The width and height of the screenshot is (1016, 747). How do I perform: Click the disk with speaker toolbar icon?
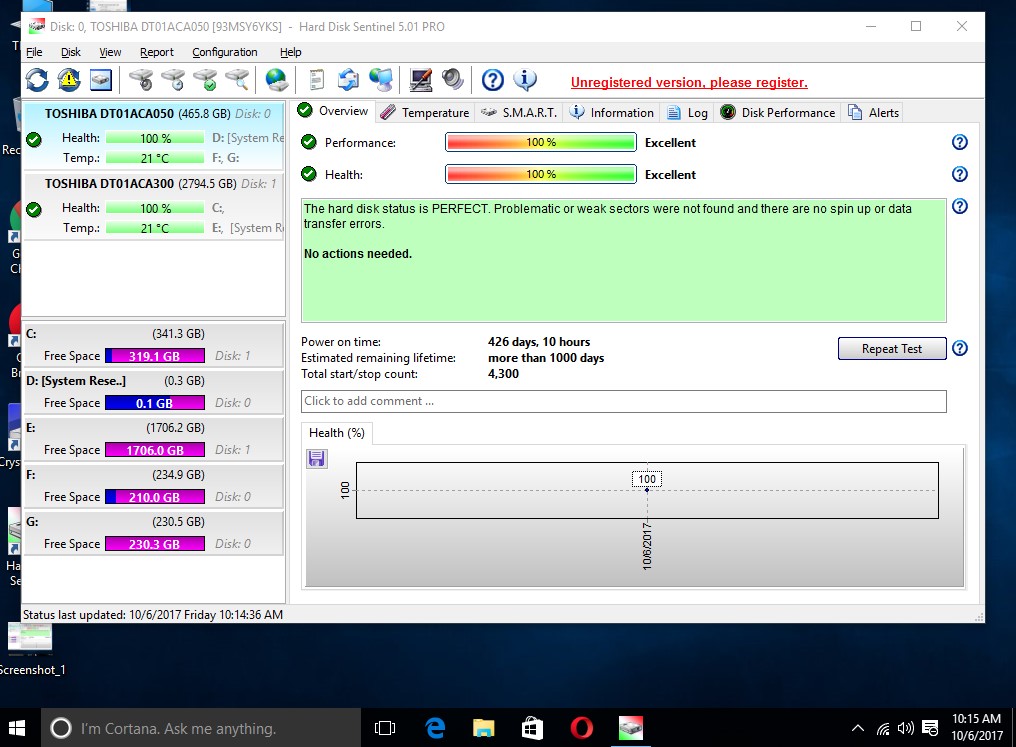141,80
